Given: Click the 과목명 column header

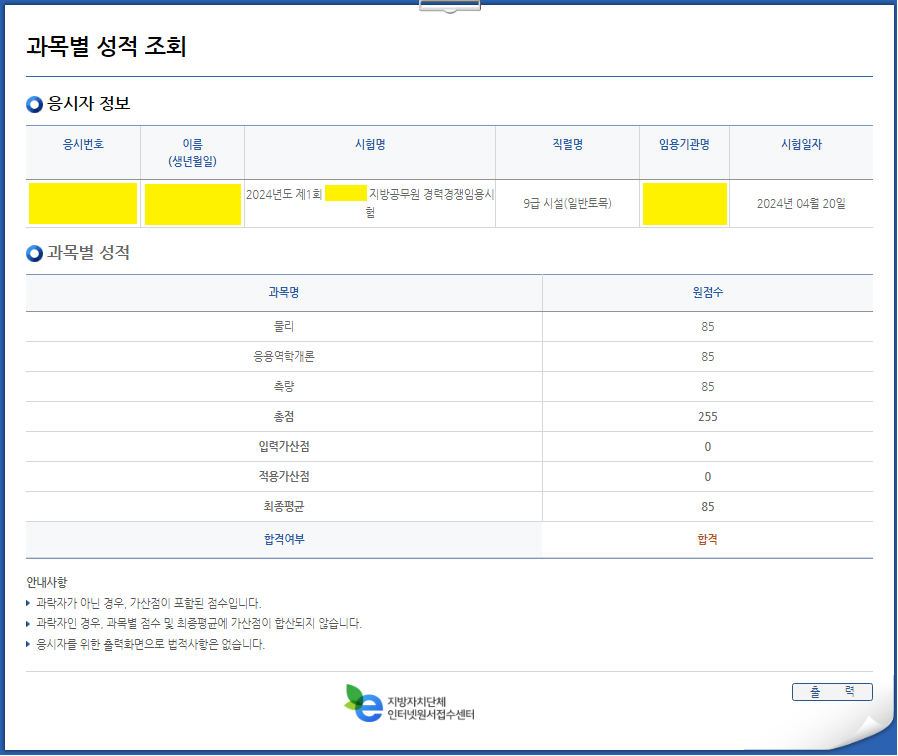Looking at the screenshot, I should (x=284, y=292).
